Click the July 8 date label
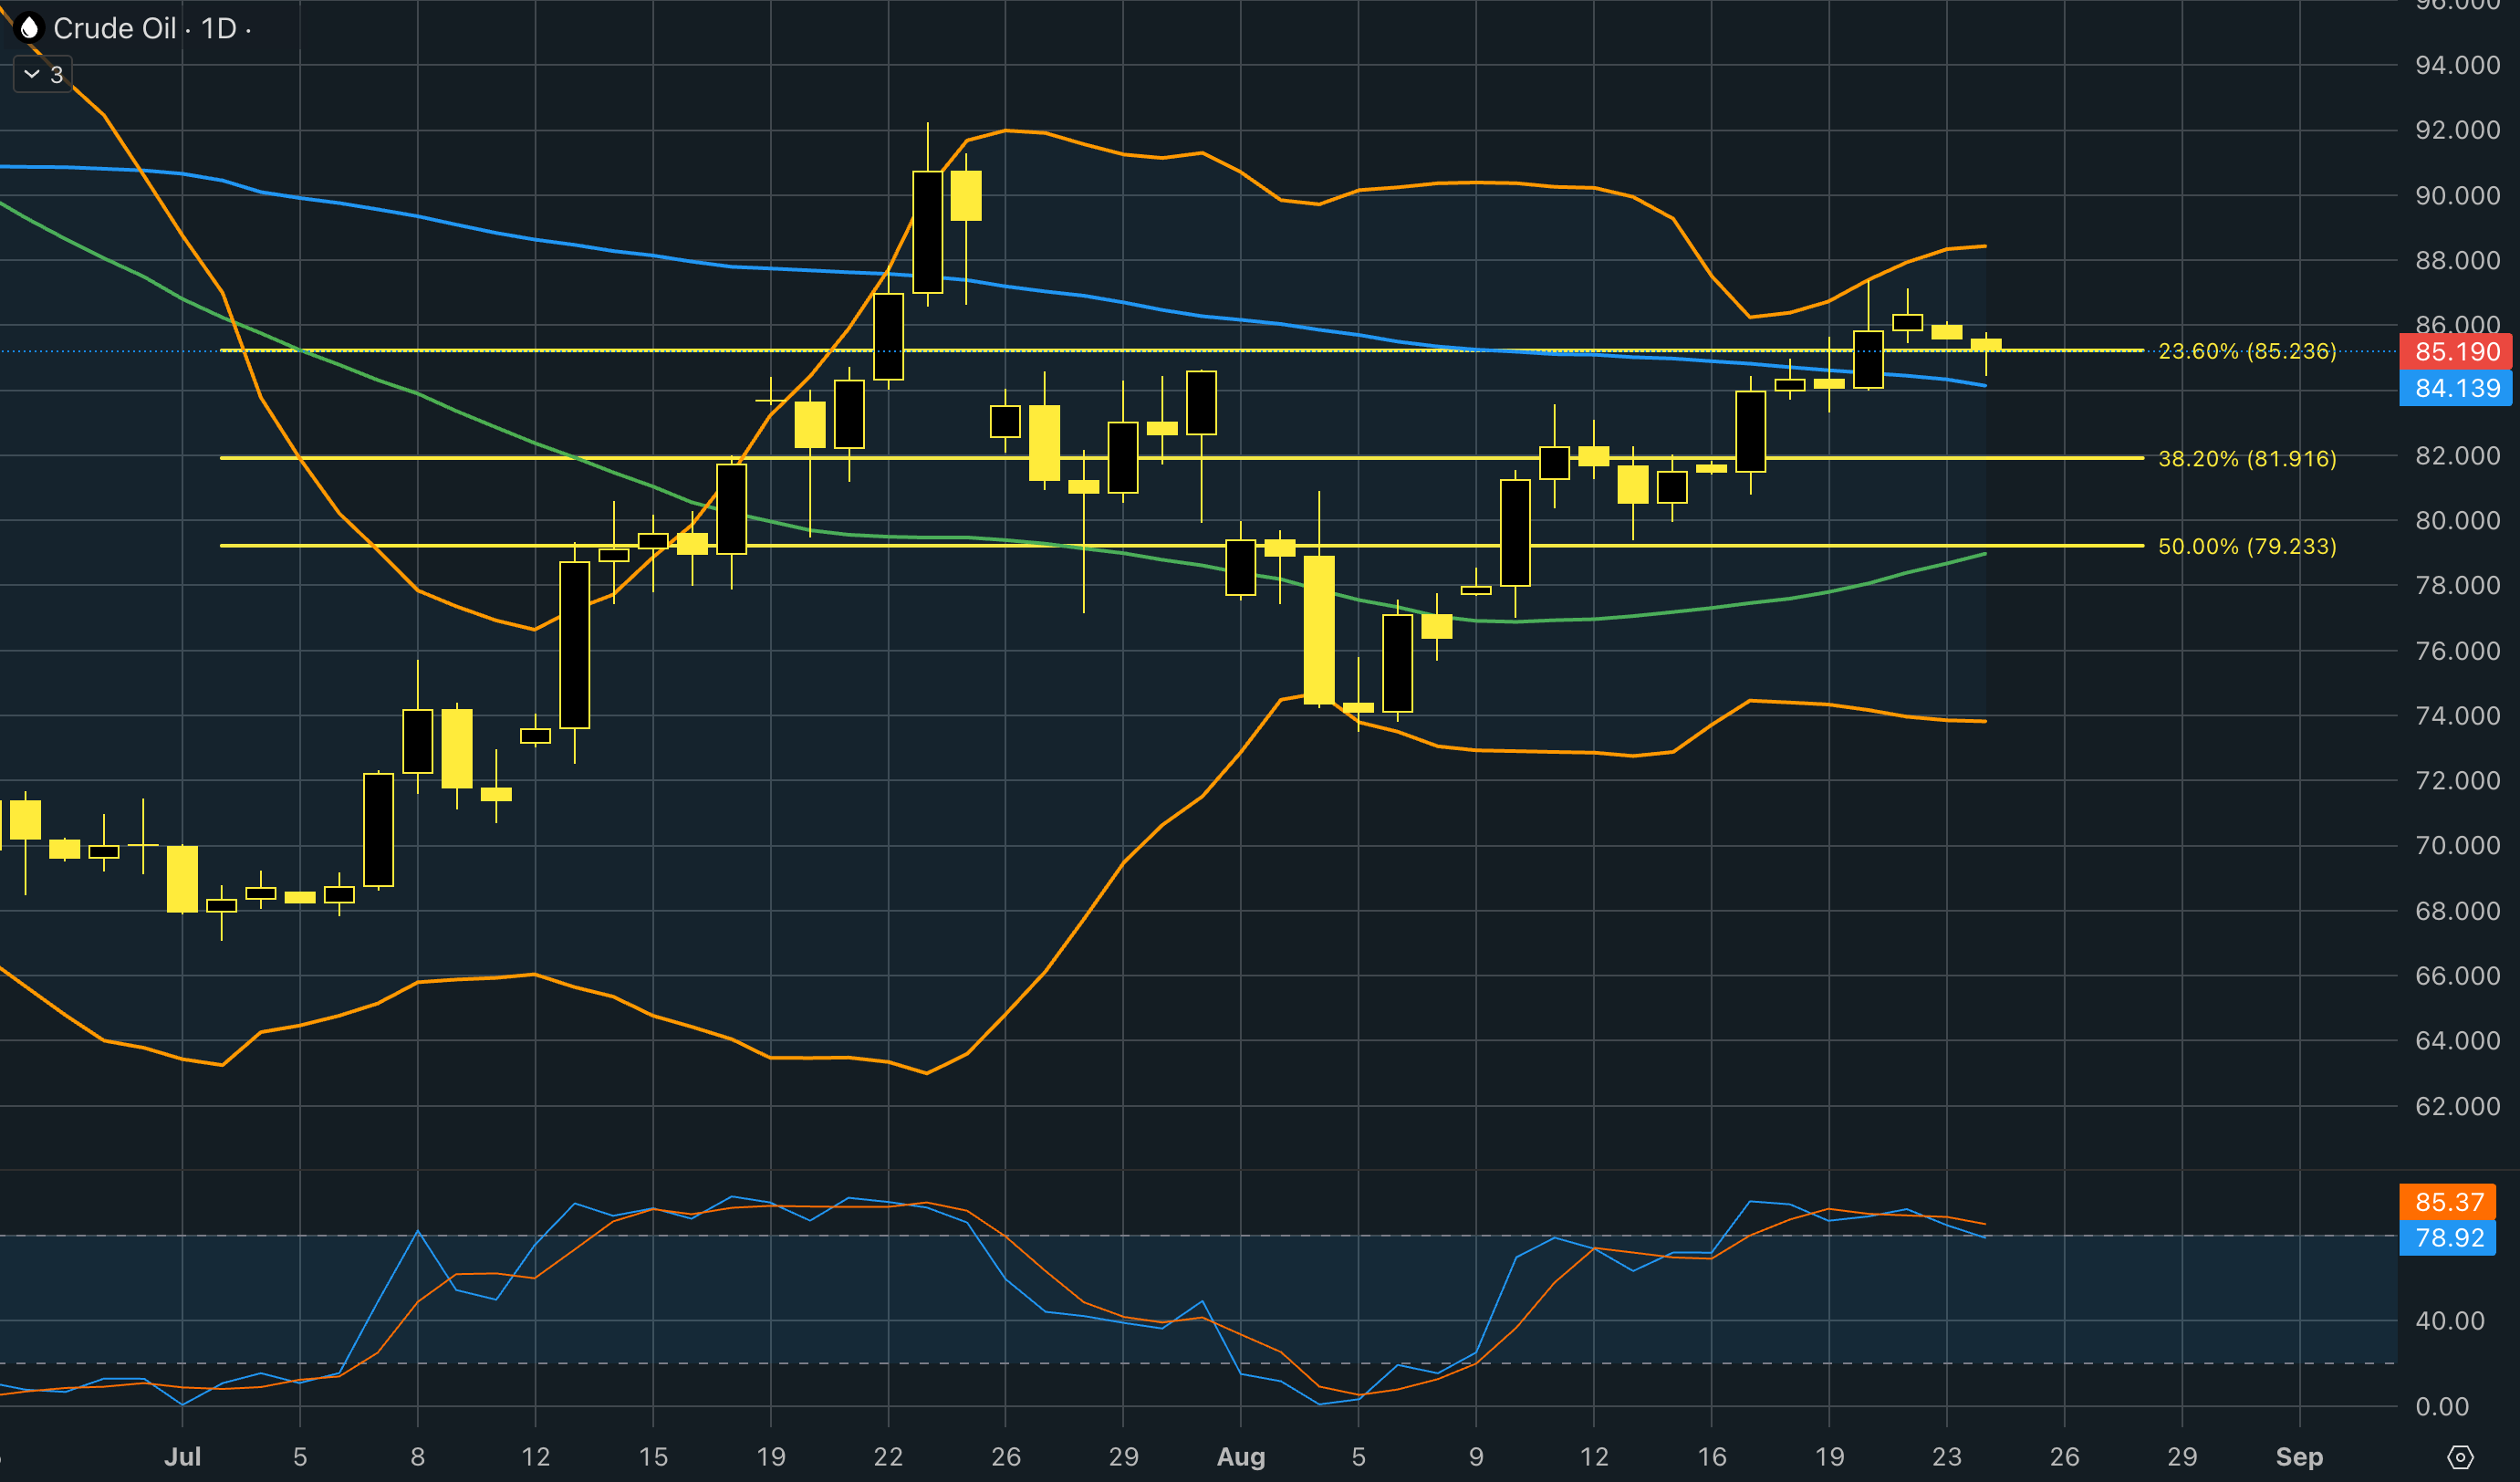2520x1482 pixels. click(418, 1457)
